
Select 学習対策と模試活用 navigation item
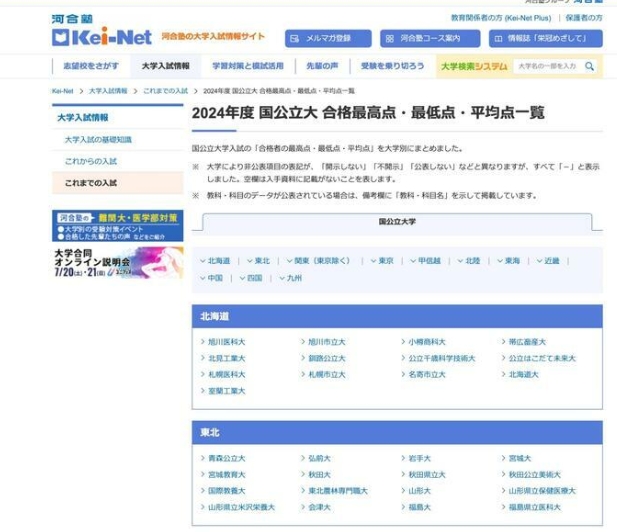[x=248, y=66]
